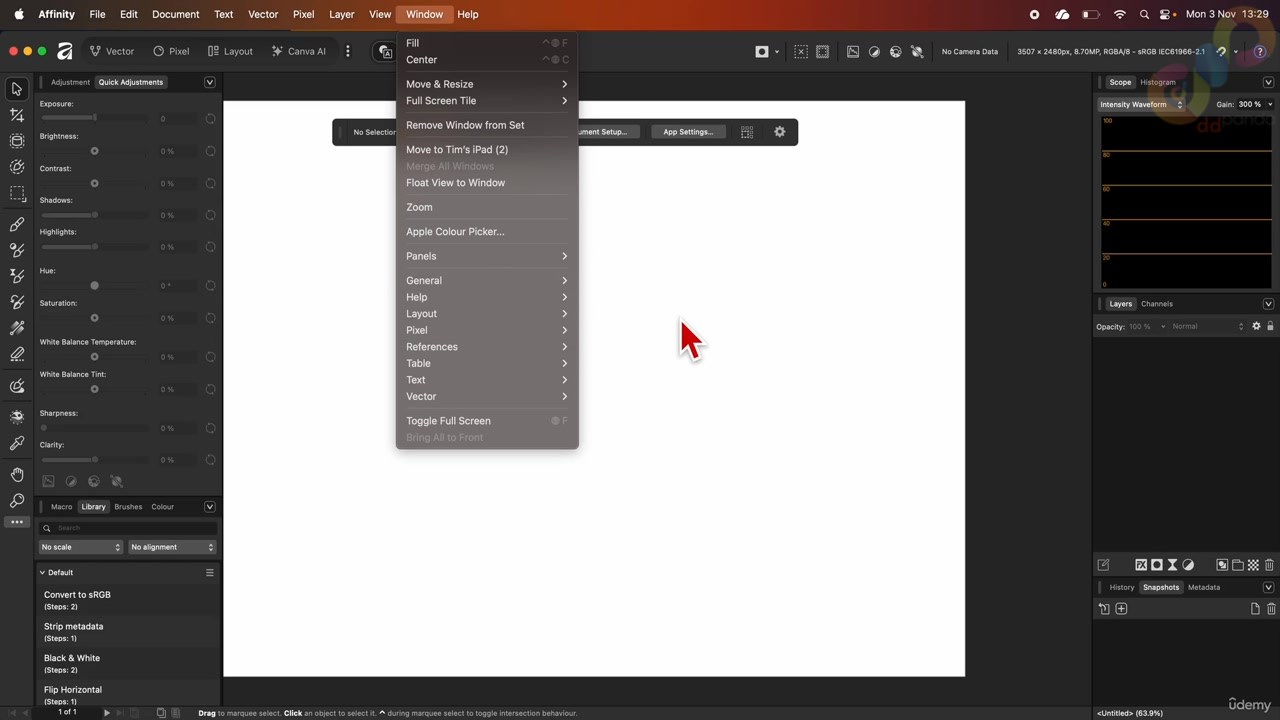Click the Group Layers folder icon
This screenshot has height=720, width=1280.
click(1237, 565)
